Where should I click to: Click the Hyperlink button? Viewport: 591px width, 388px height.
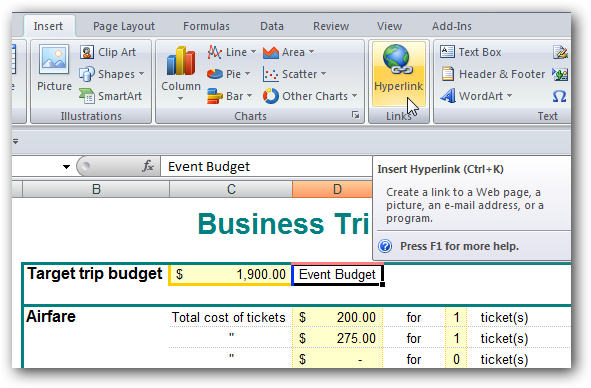tap(398, 74)
